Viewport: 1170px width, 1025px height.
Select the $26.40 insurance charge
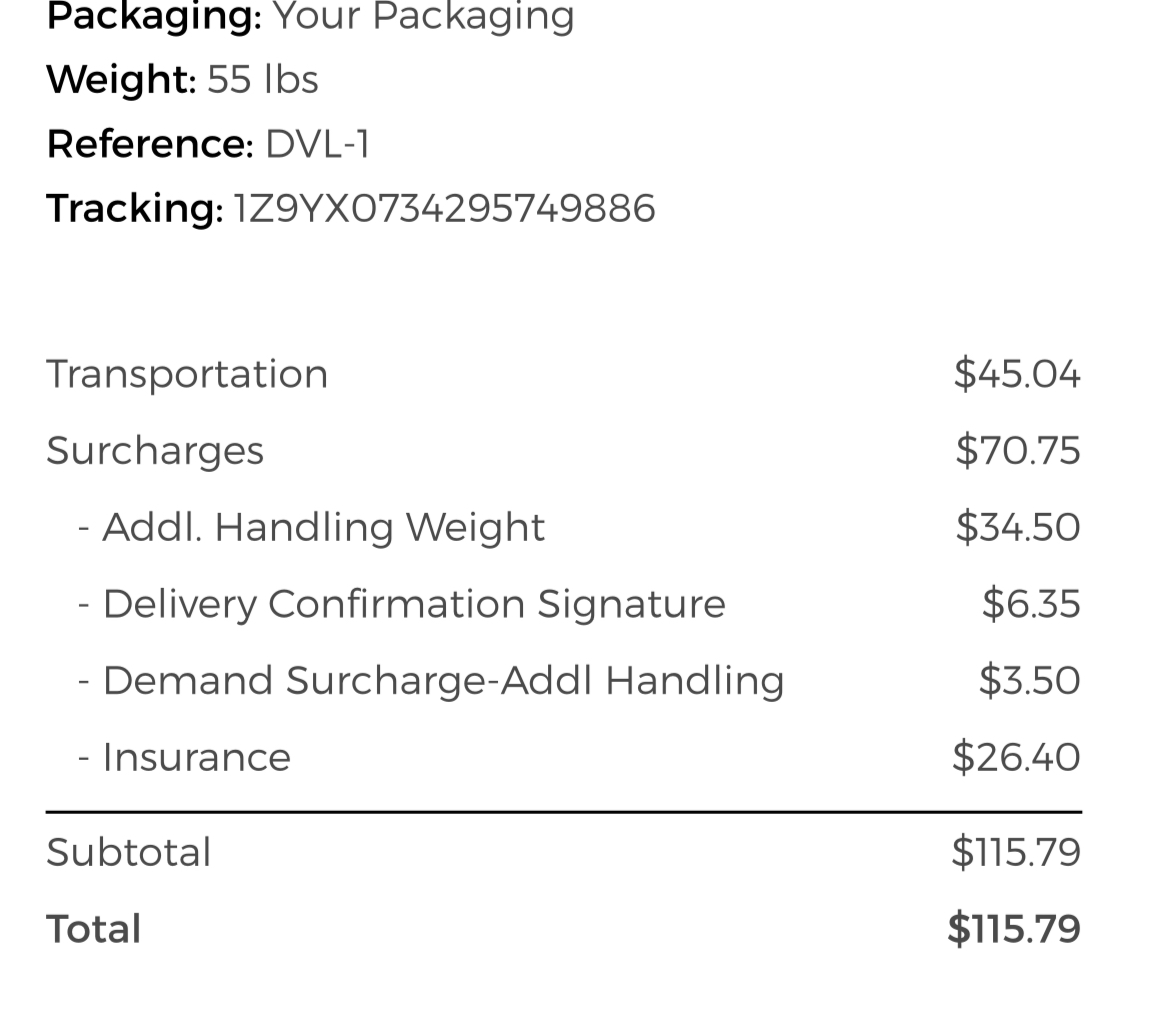click(x=1015, y=757)
